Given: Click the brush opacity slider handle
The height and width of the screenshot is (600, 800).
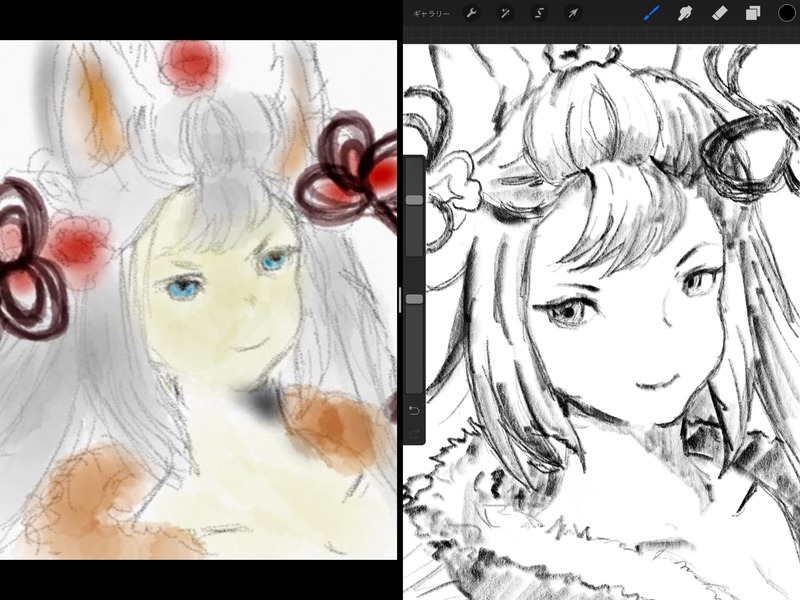Looking at the screenshot, I should (414, 299).
